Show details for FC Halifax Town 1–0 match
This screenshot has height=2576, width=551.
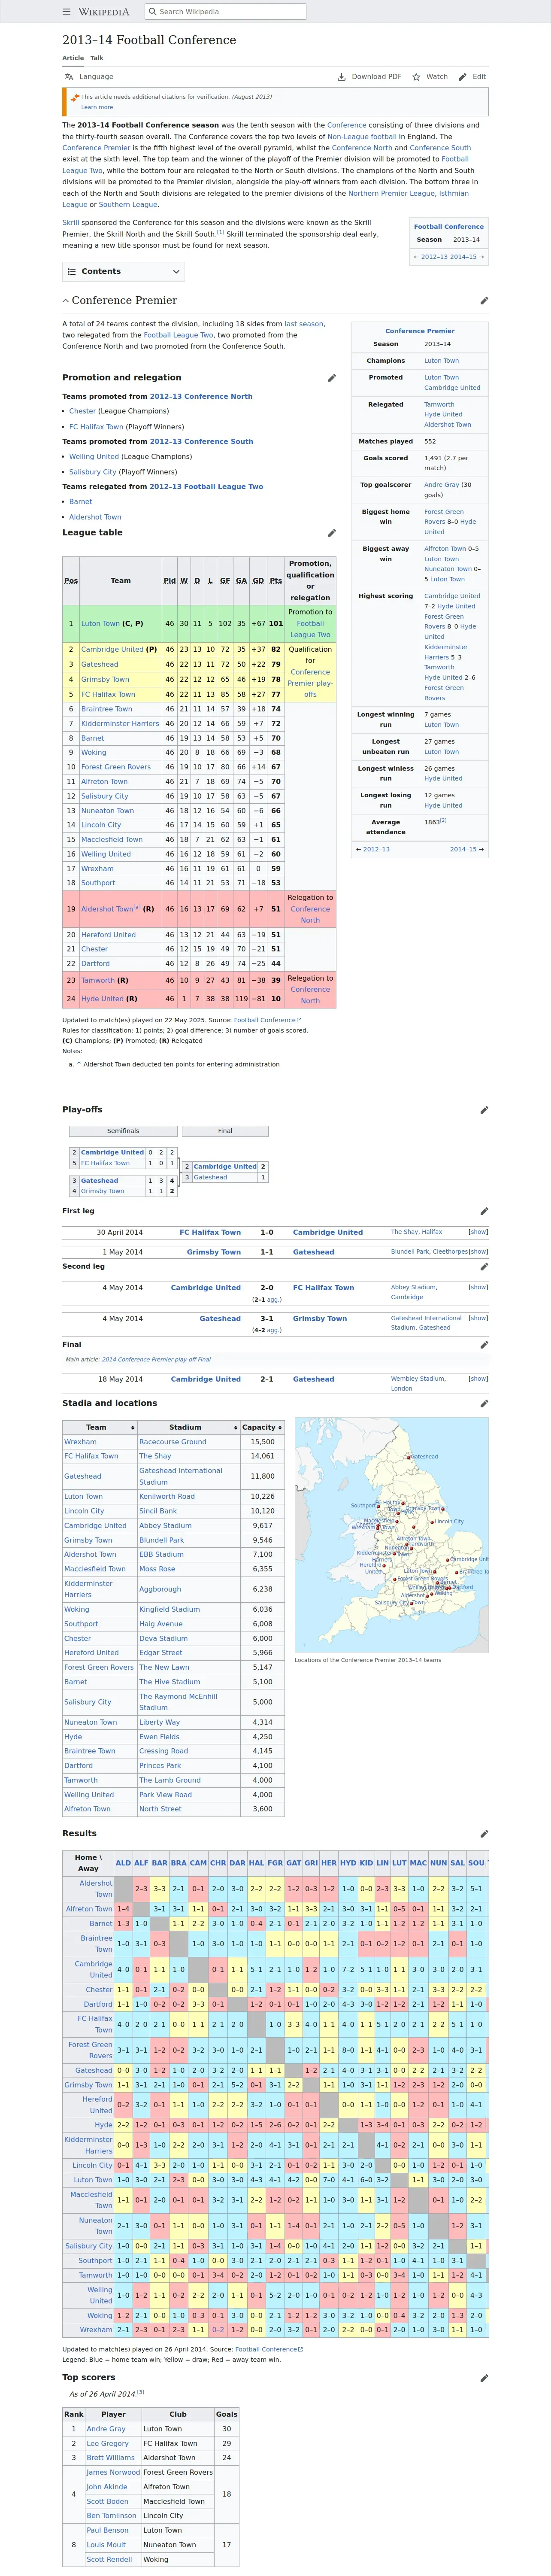(x=478, y=1232)
